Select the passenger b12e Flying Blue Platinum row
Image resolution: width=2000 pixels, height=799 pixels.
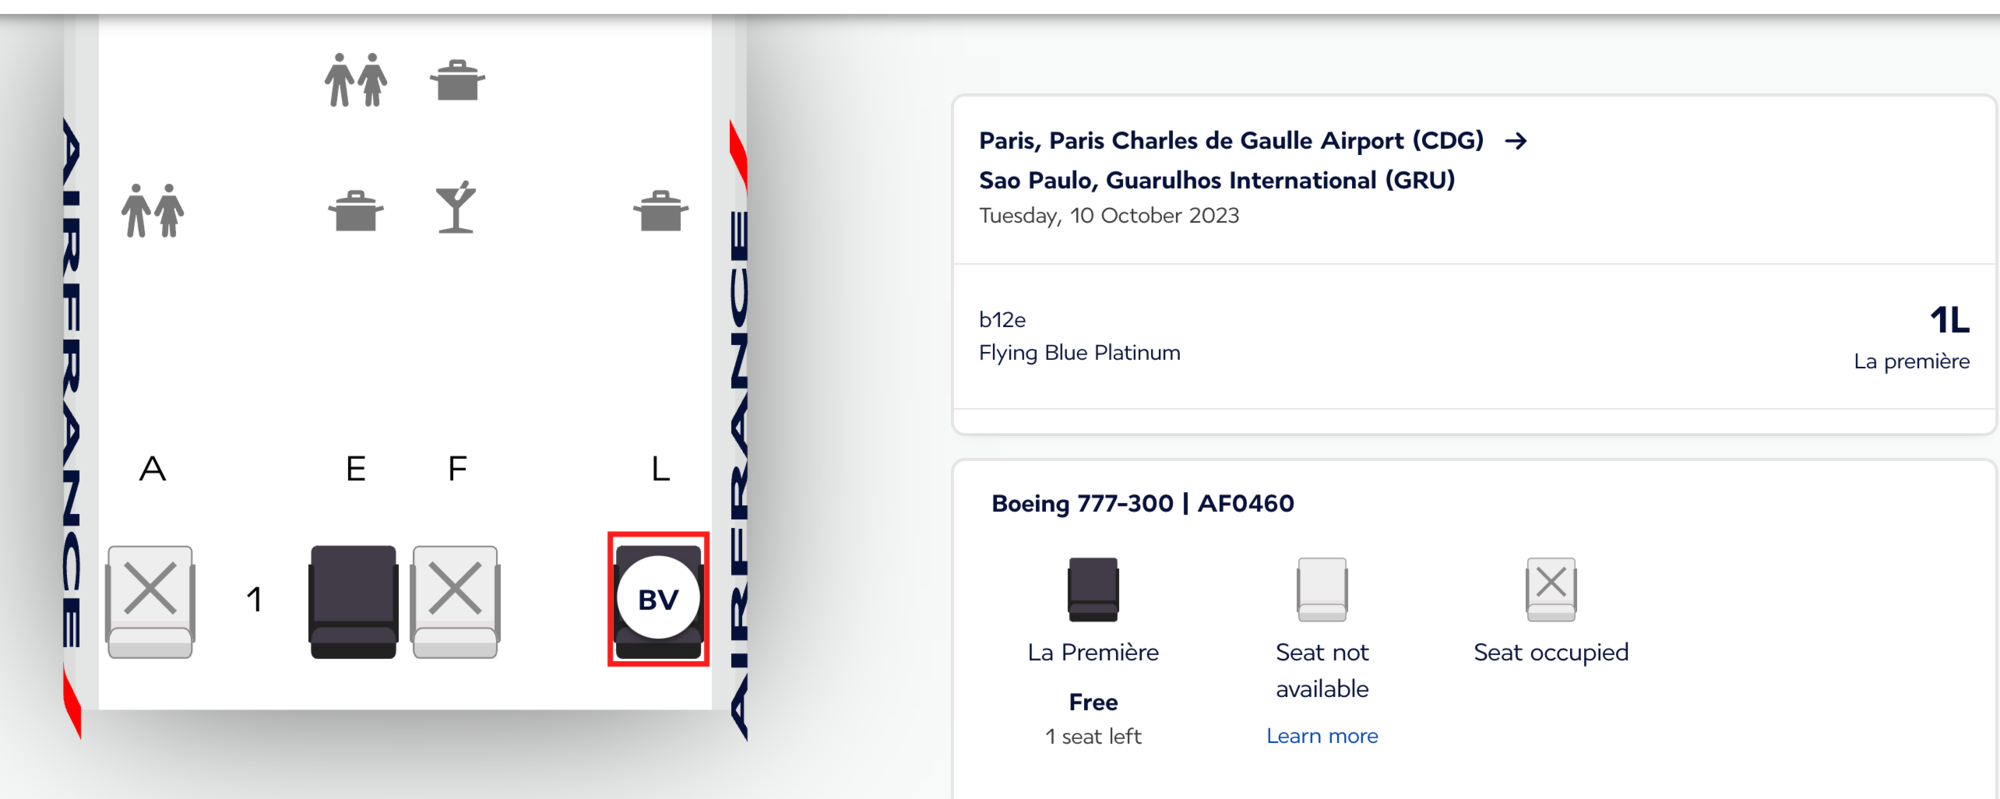[x=1475, y=336]
